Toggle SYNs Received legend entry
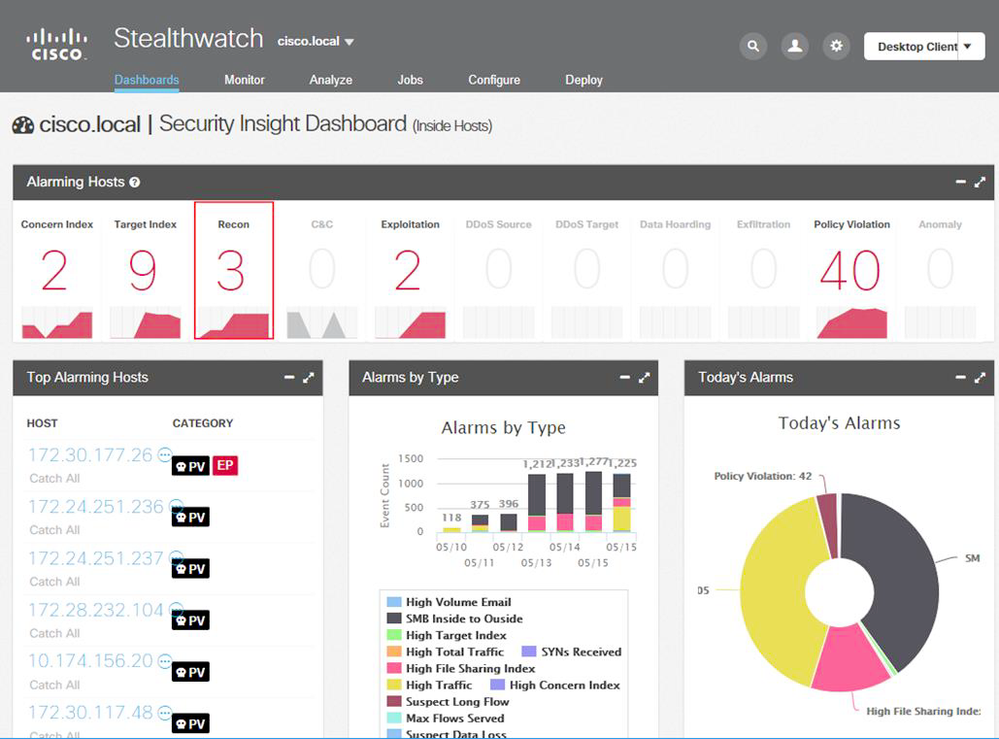 pyautogui.click(x=571, y=652)
